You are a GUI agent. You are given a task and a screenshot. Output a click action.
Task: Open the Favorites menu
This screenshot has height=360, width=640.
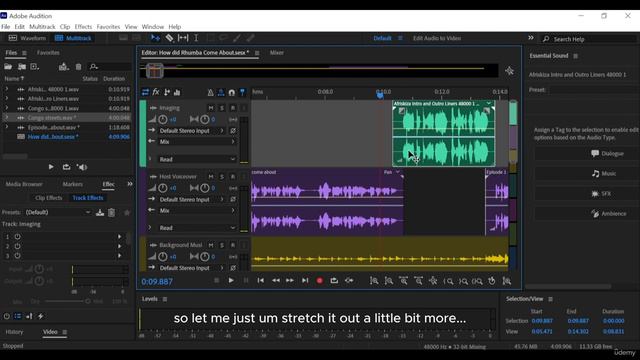point(108,27)
